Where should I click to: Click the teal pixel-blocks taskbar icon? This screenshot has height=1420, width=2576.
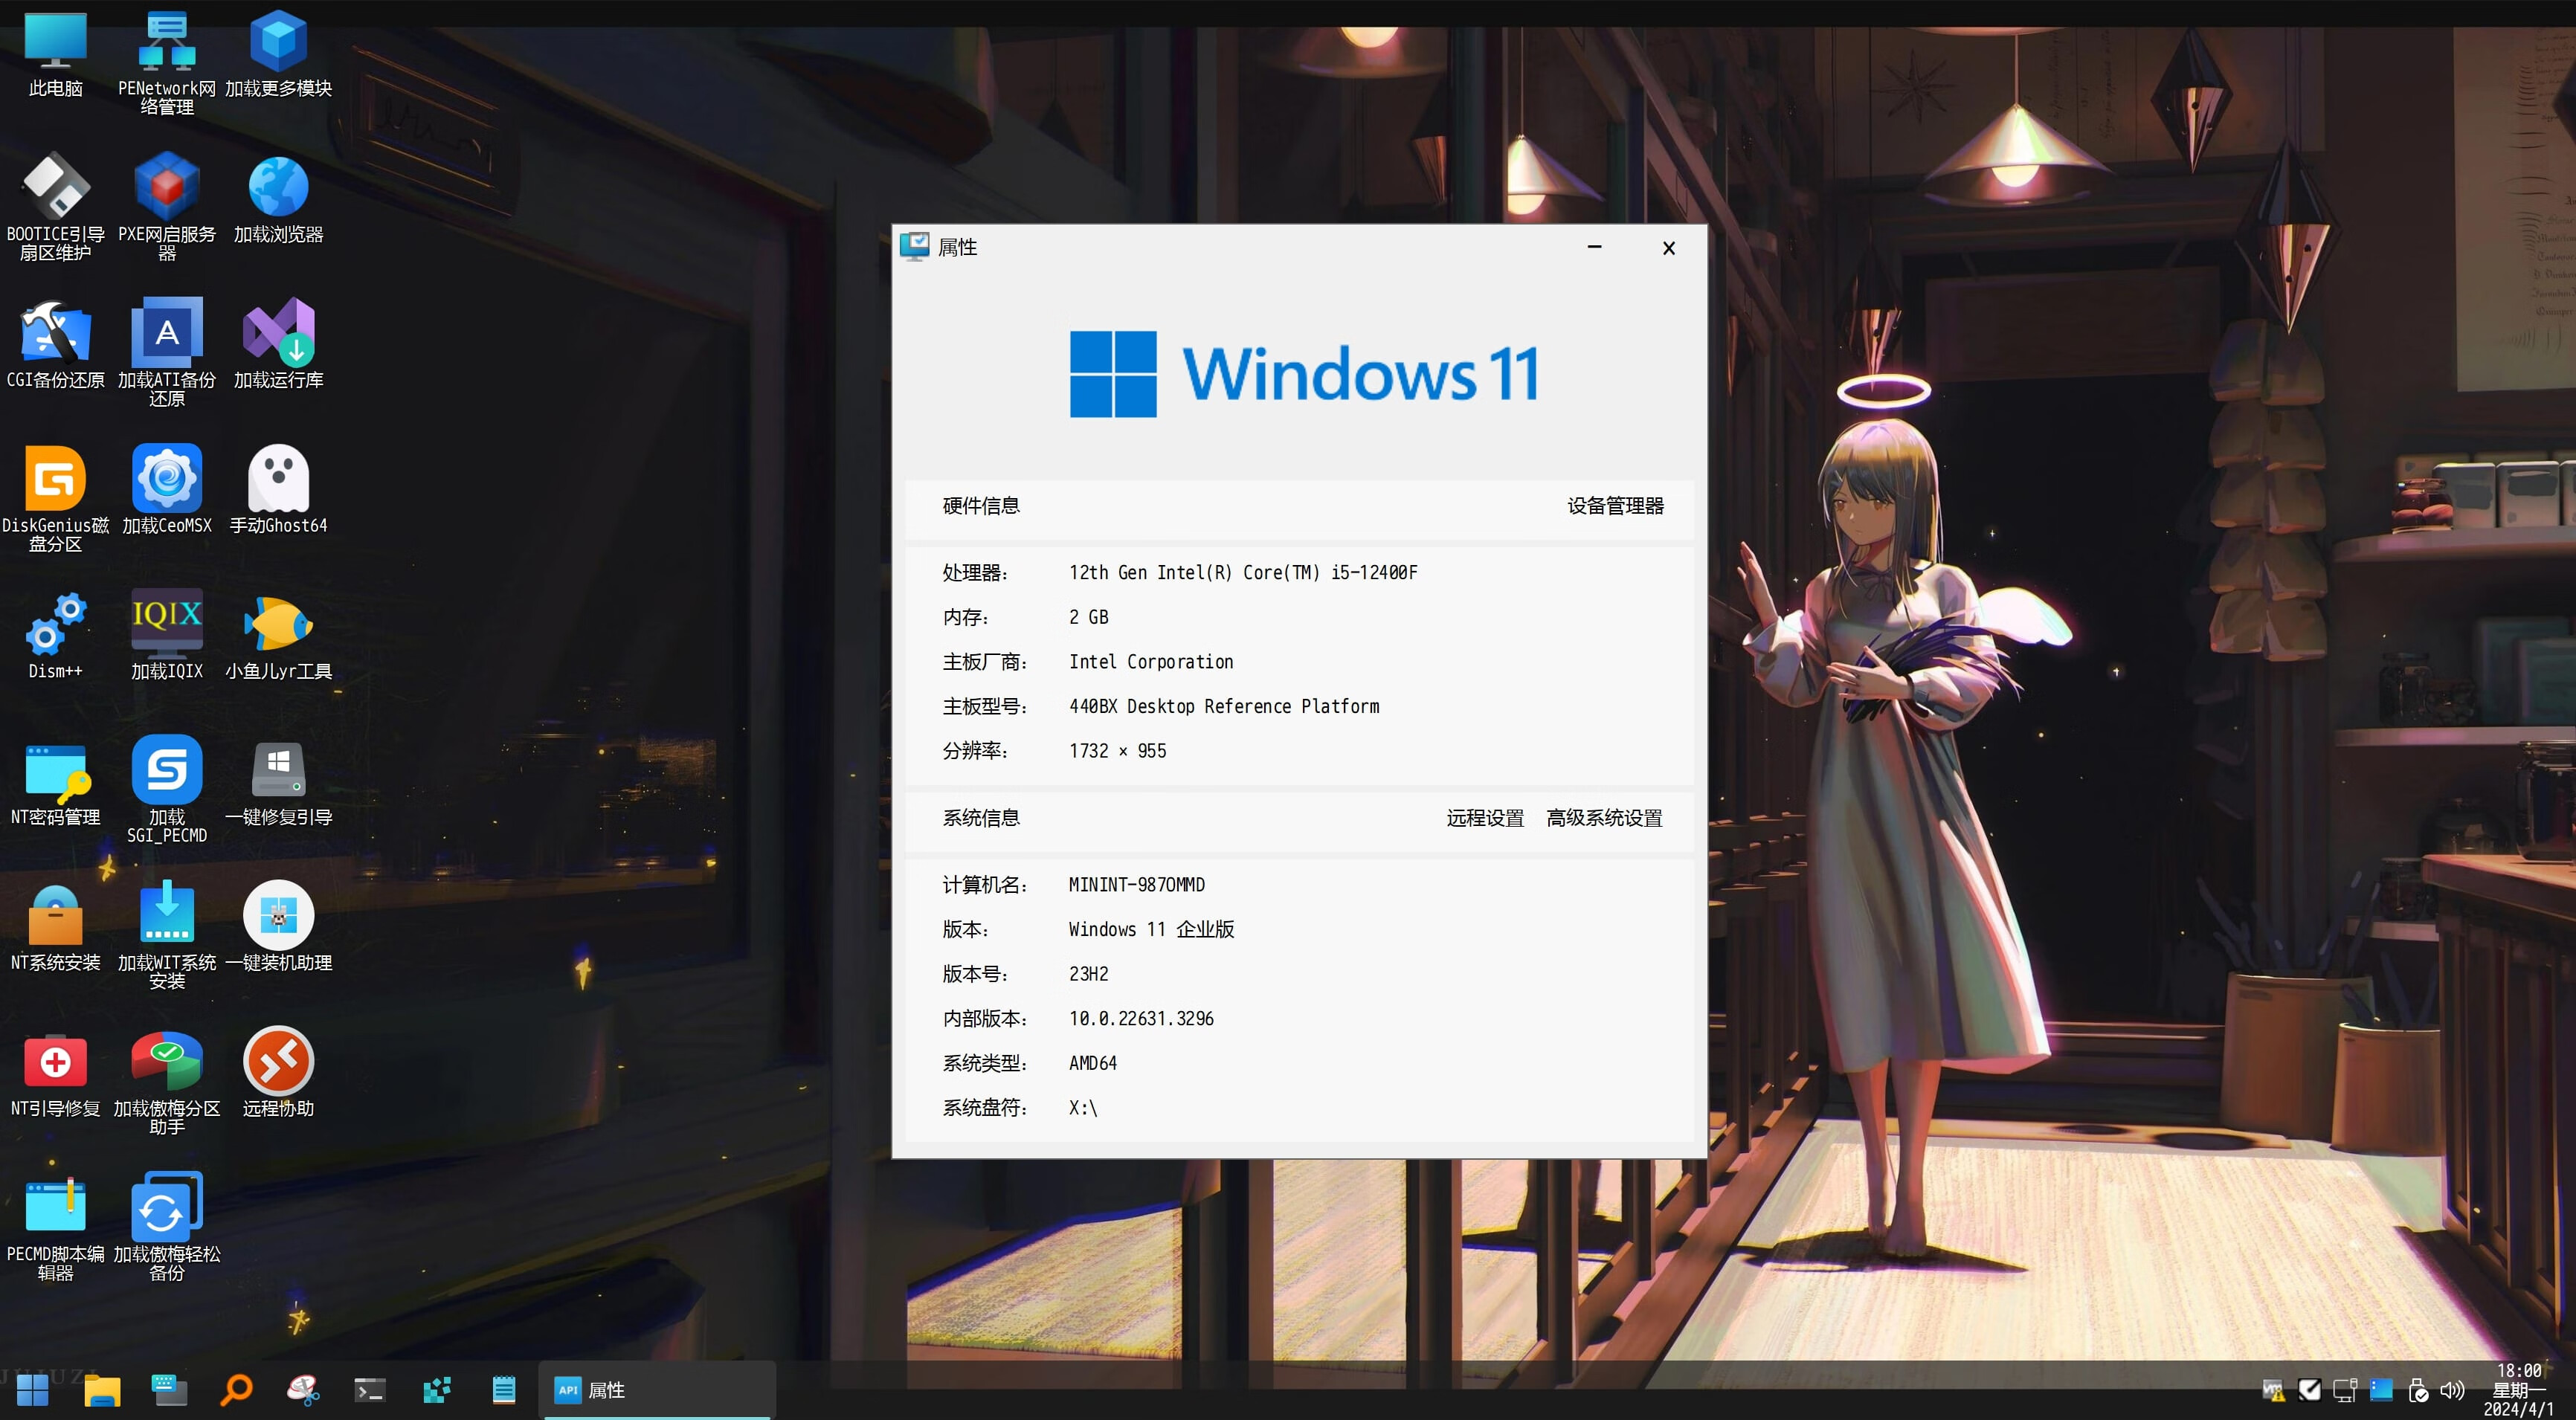tap(437, 1390)
